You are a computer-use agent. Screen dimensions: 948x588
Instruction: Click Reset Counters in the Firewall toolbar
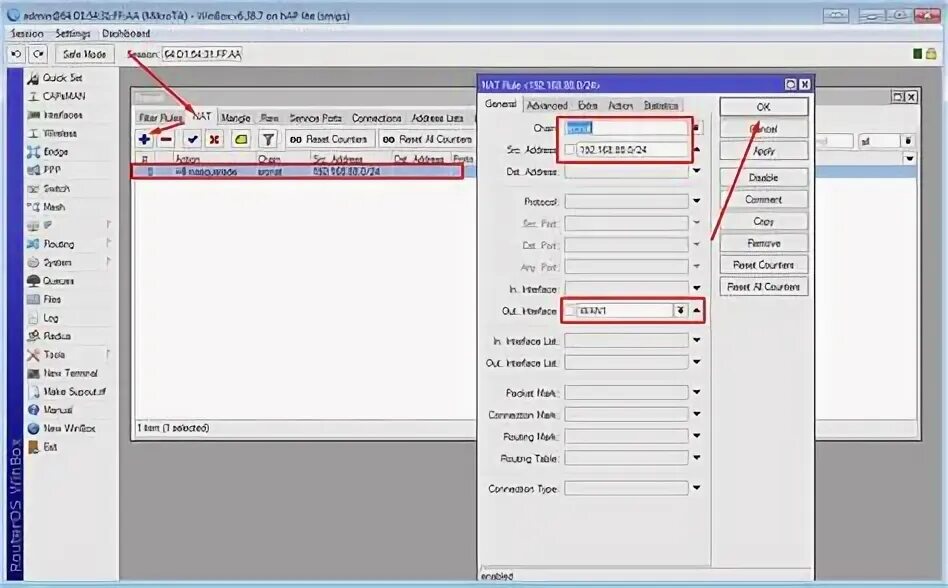coord(329,140)
